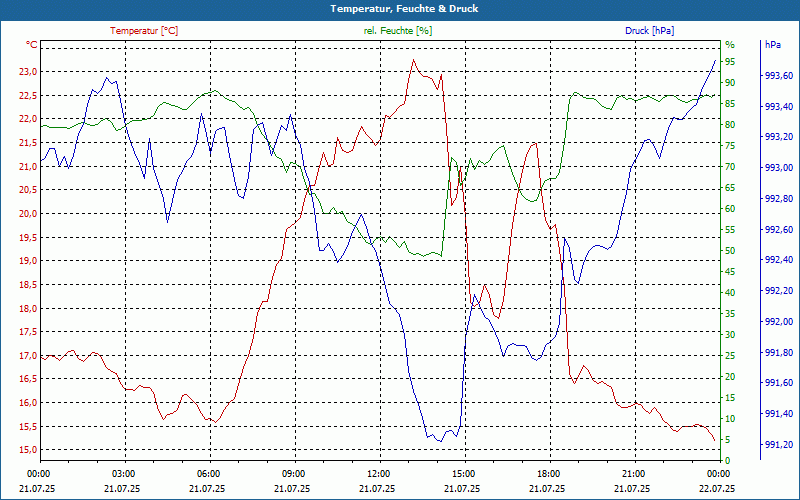Screen dimensions: 800x500
Task: Click '19,5' on the temperature axis
Action: pos(28,237)
